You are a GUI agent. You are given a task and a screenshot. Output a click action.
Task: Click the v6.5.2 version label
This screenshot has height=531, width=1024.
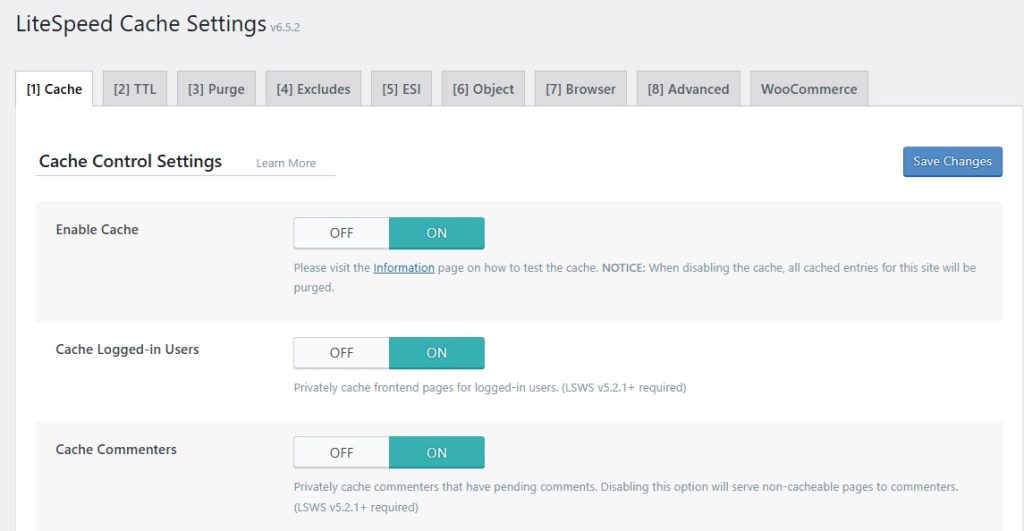point(285,27)
